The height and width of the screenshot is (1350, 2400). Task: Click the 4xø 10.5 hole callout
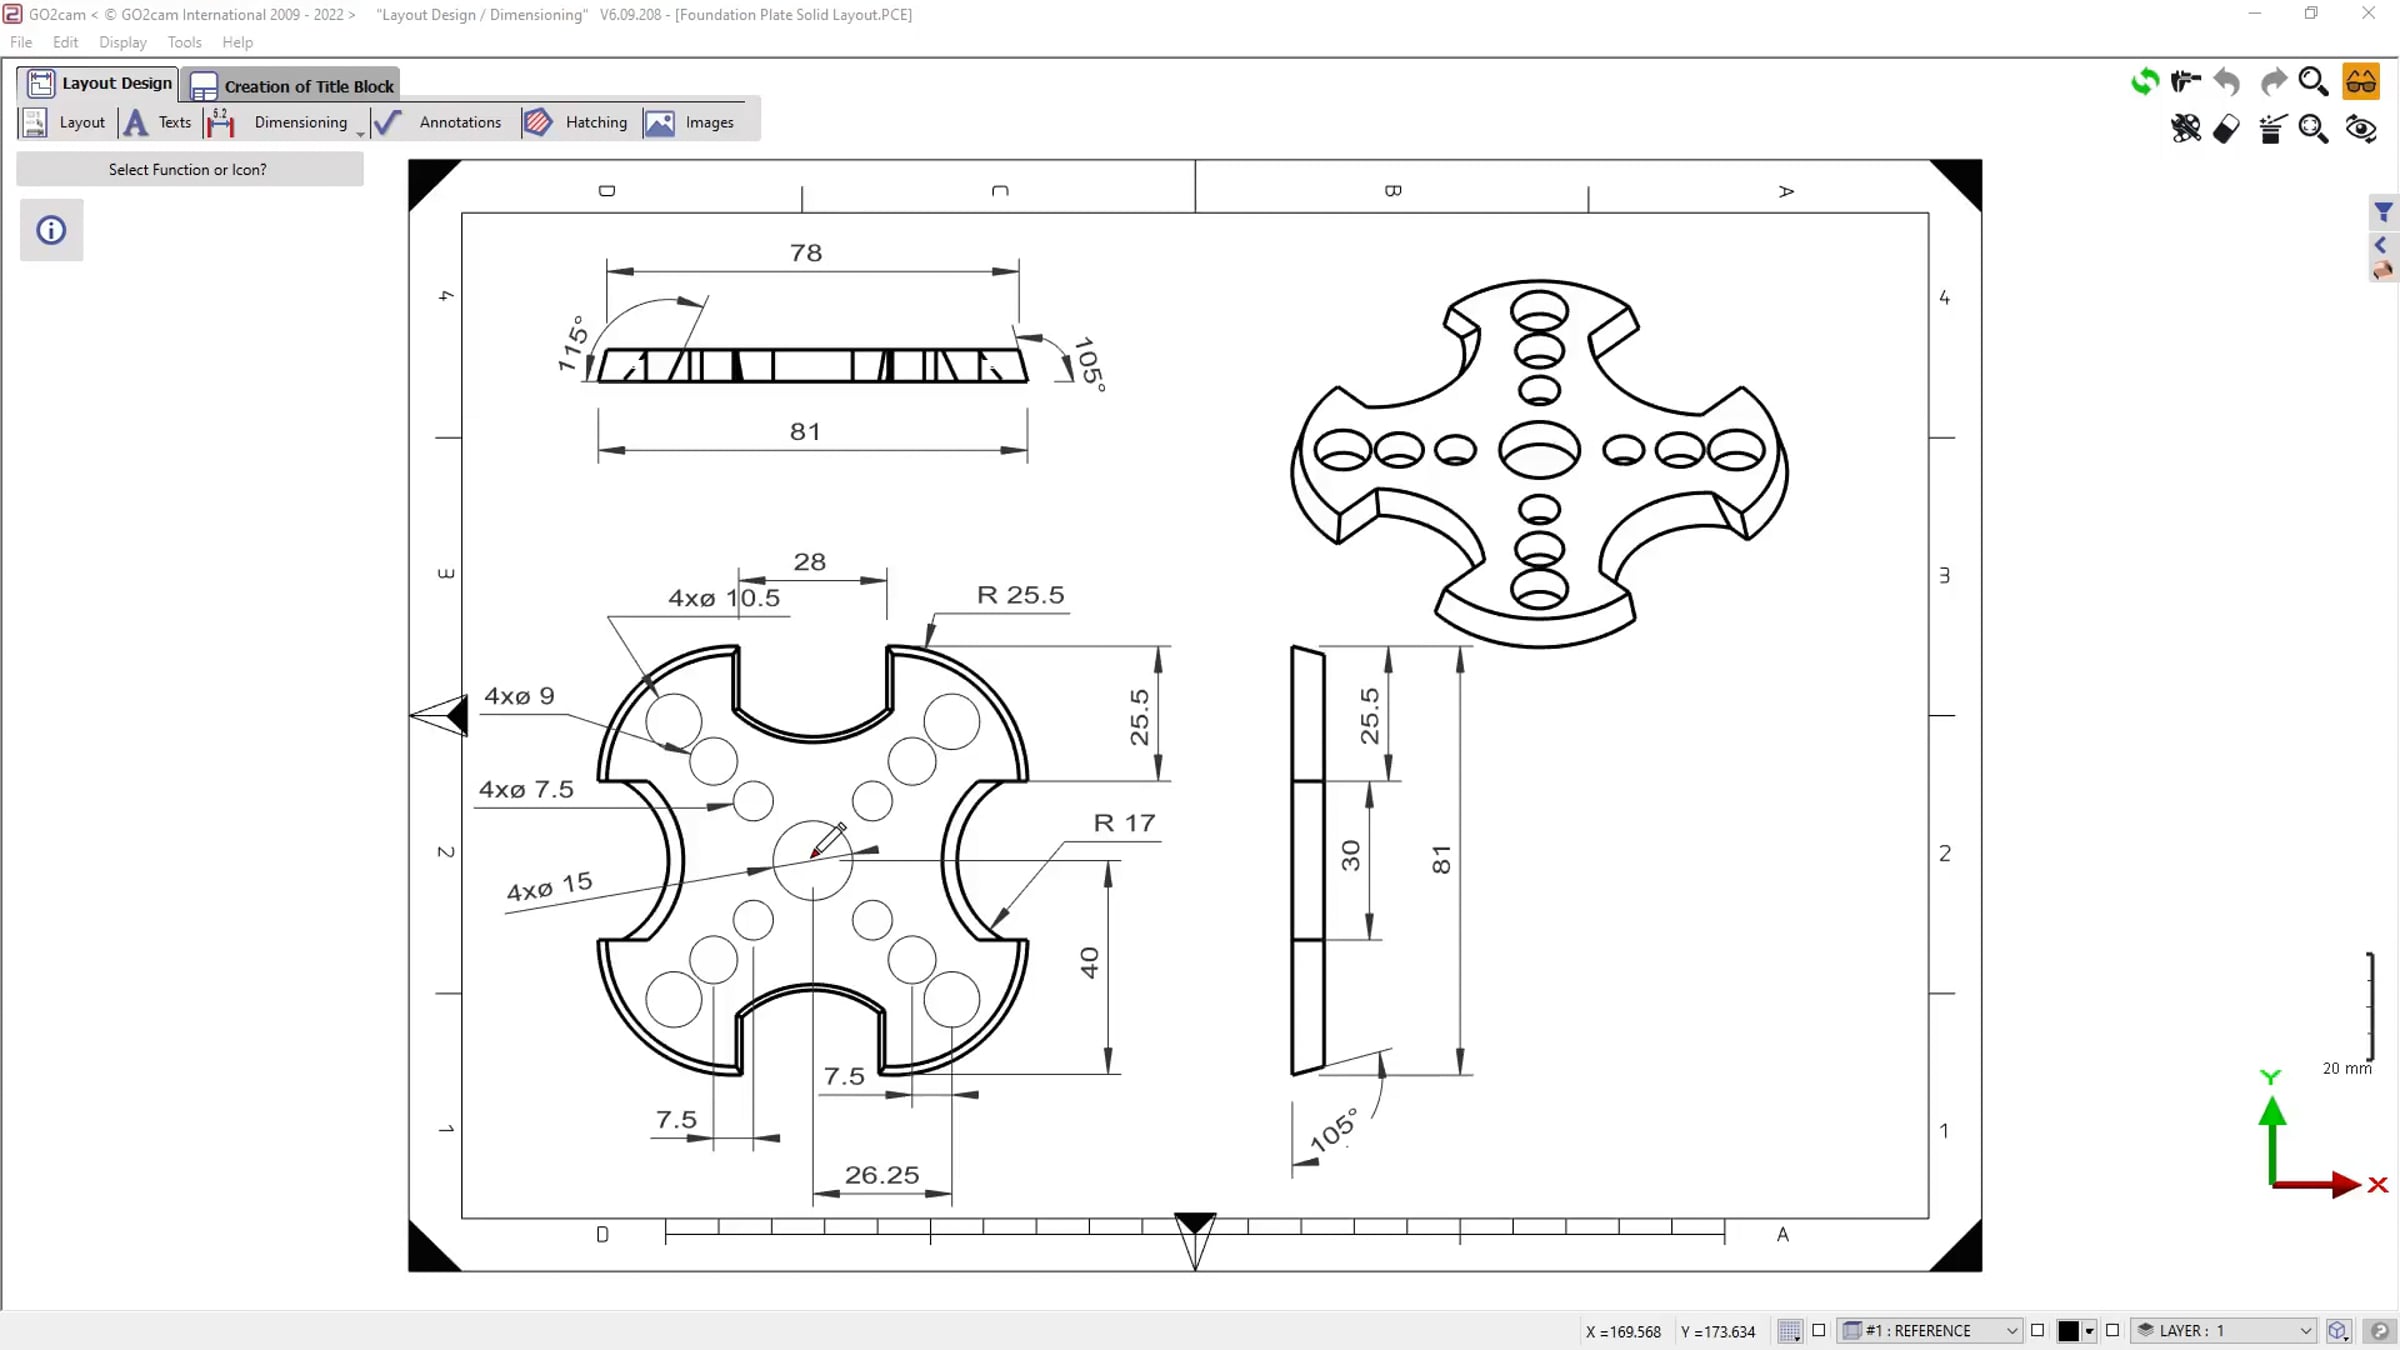pyautogui.click(x=724, y=598)
